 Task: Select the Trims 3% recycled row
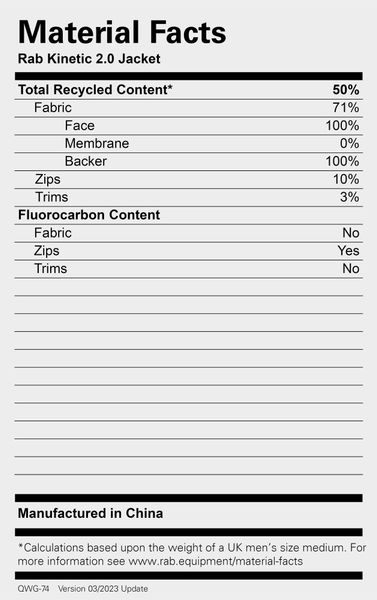tap(189, 197)
